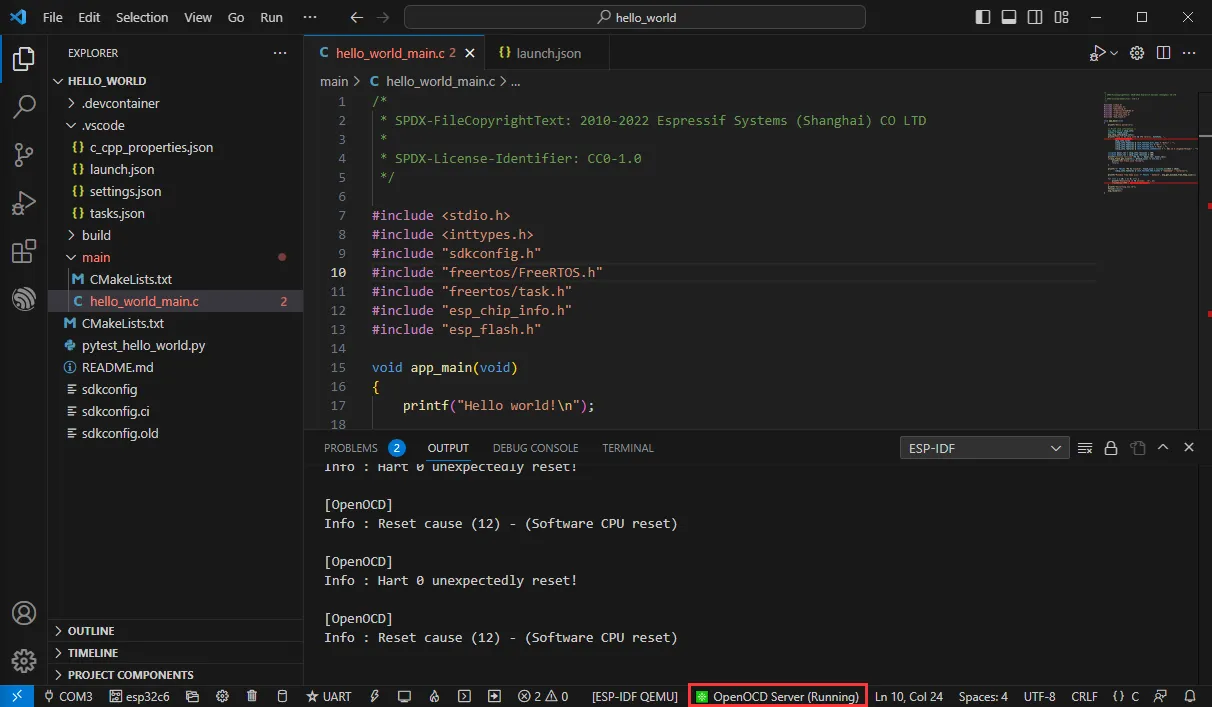Expand the build folder in Explorer

[96, 235]
